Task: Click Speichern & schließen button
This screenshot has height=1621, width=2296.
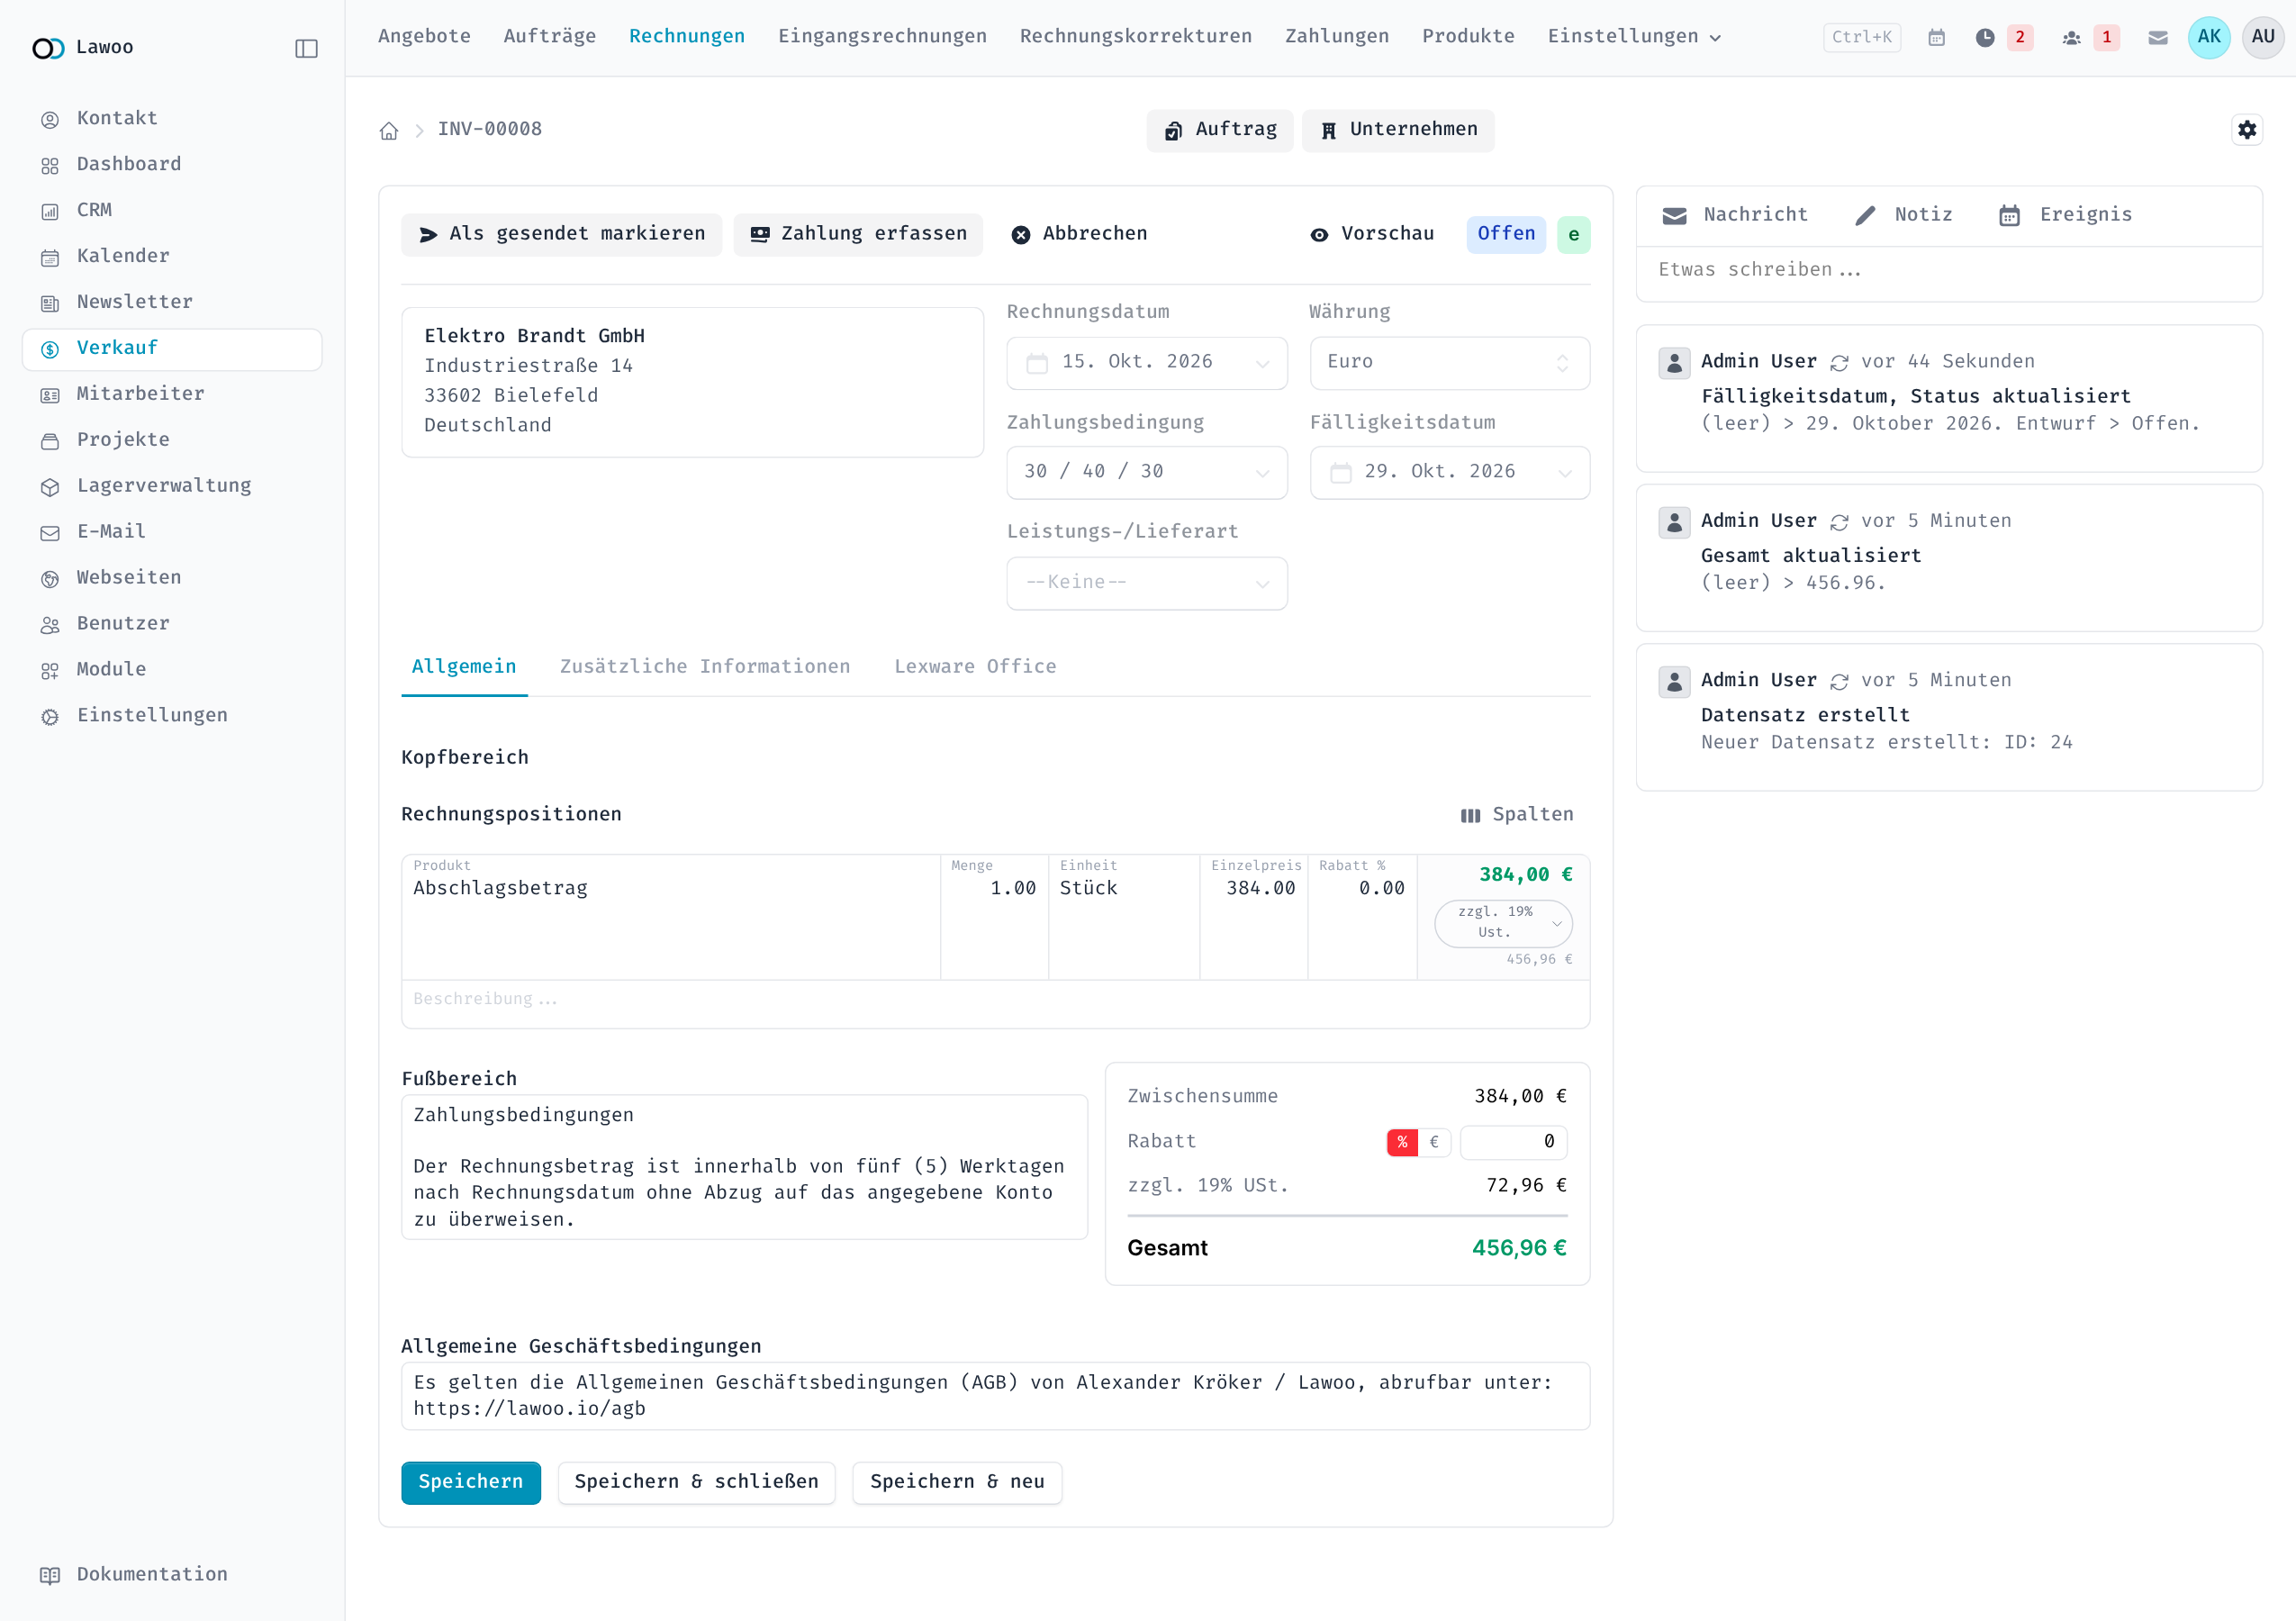Action: click(x=697, y=1482)
